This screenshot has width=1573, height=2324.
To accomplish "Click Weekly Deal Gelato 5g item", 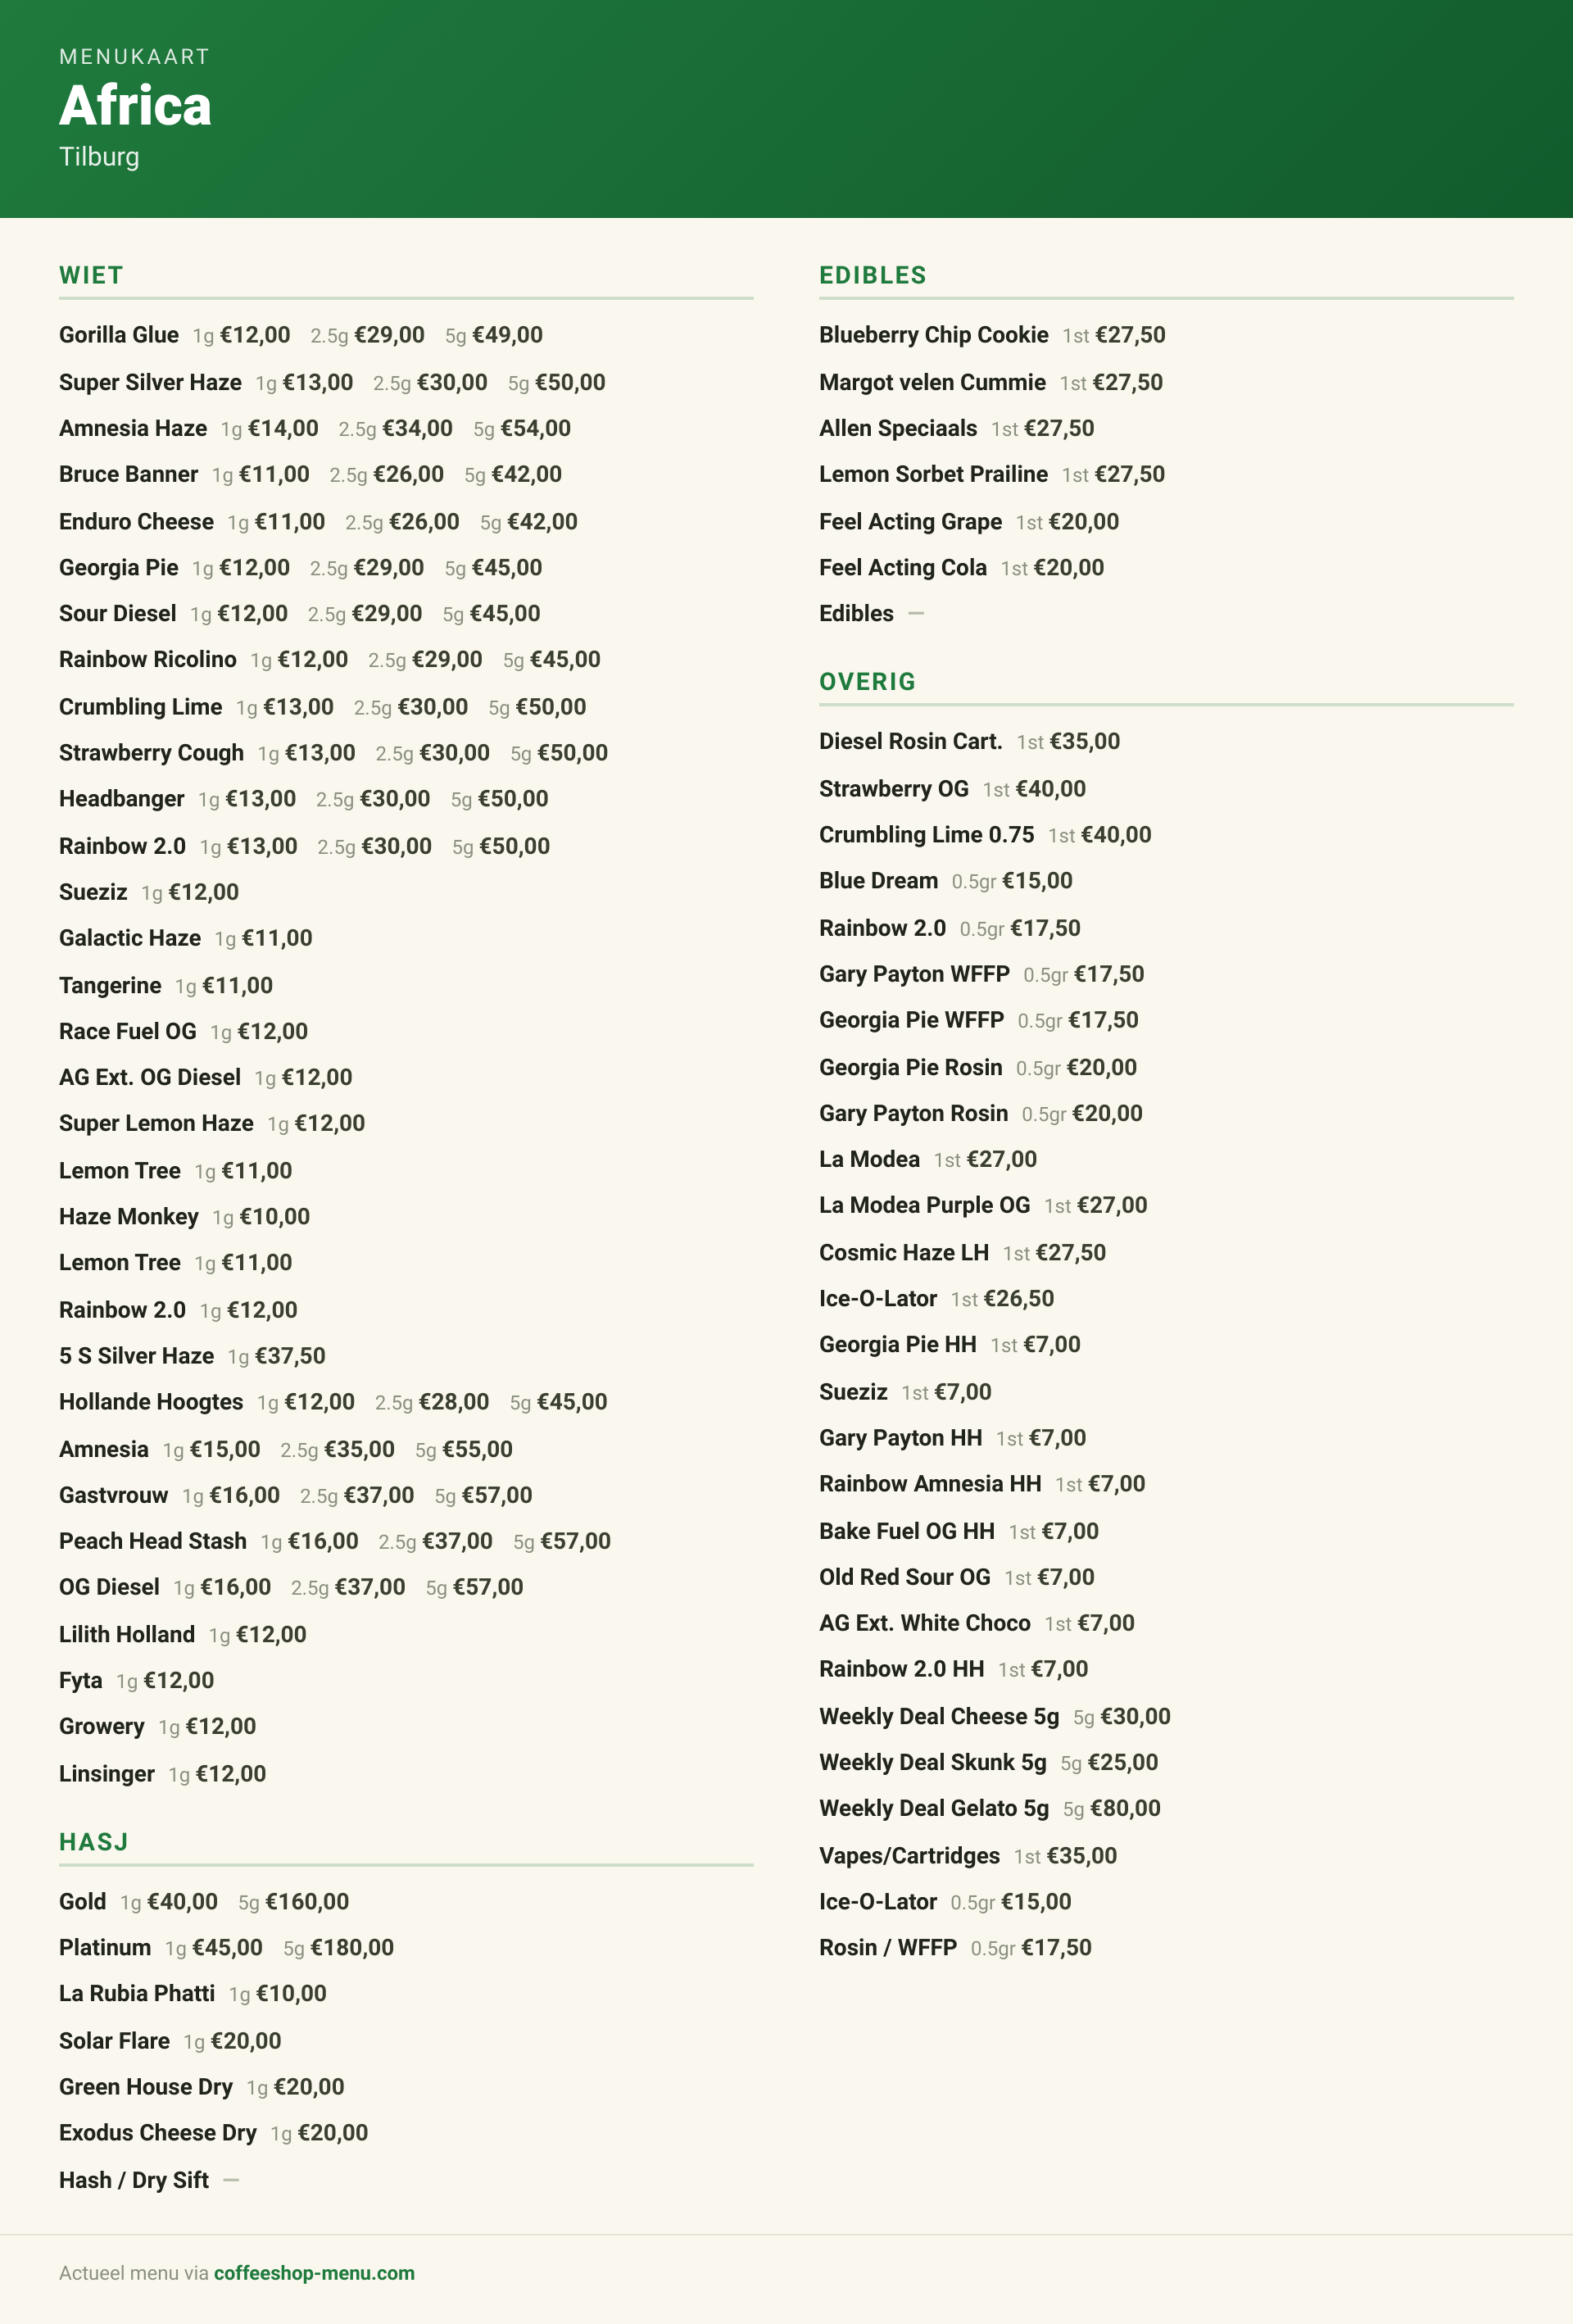I will pyautogui.click(x=989, y=1808).
